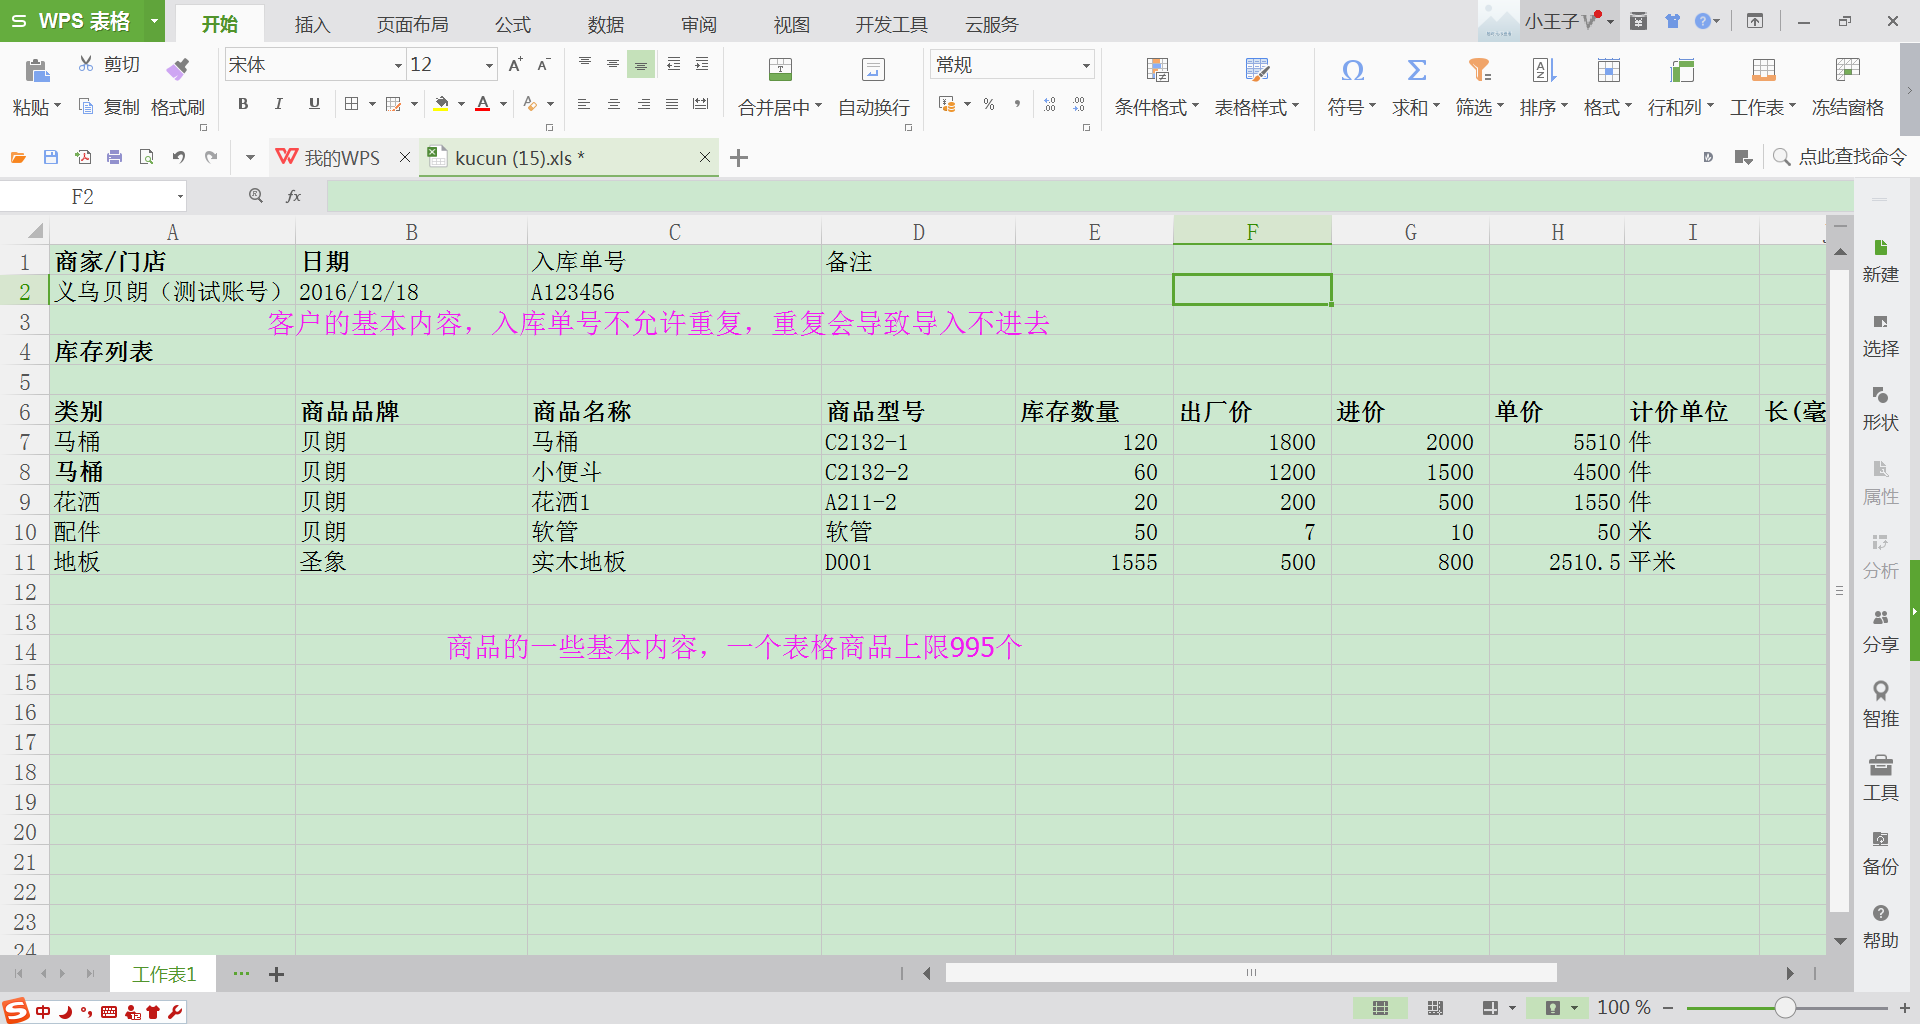Click the Cut scissors button
The height and width of the screenshot is (1024, 1920).
(109, 64)
